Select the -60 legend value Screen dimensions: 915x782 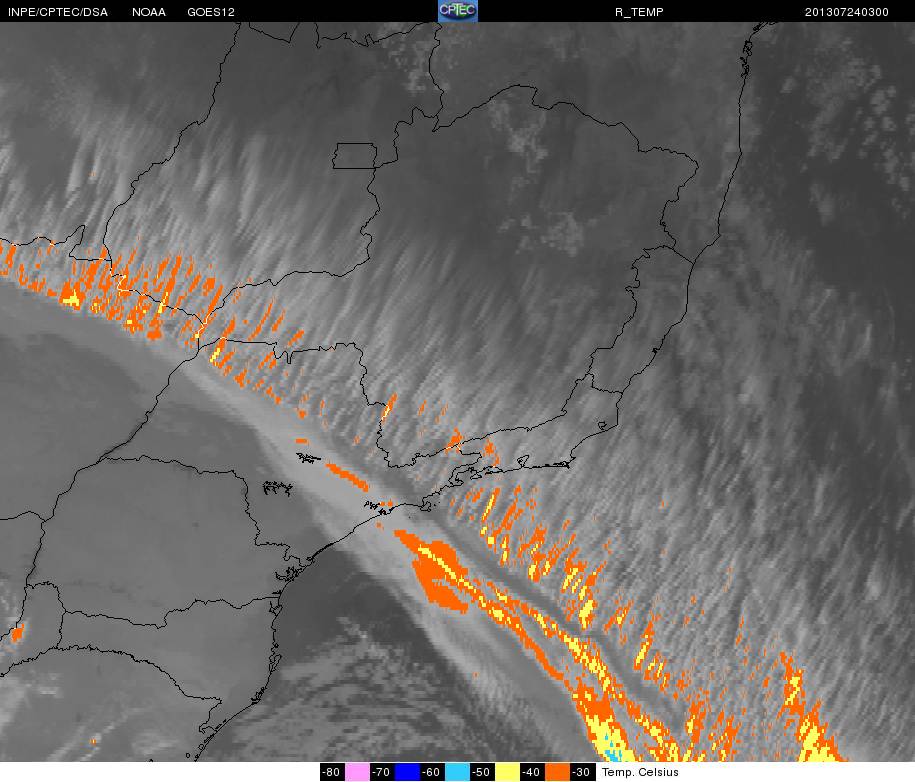pyautogui.click(x=432, y=772)
